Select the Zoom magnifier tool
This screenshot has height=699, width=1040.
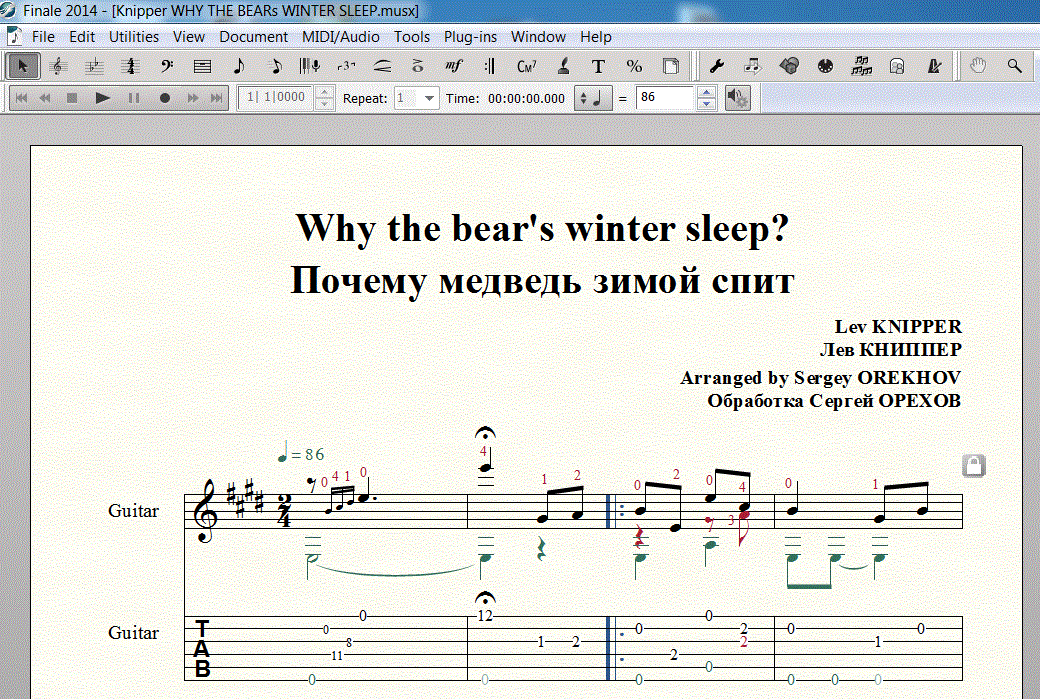(x=1014, y=66)
